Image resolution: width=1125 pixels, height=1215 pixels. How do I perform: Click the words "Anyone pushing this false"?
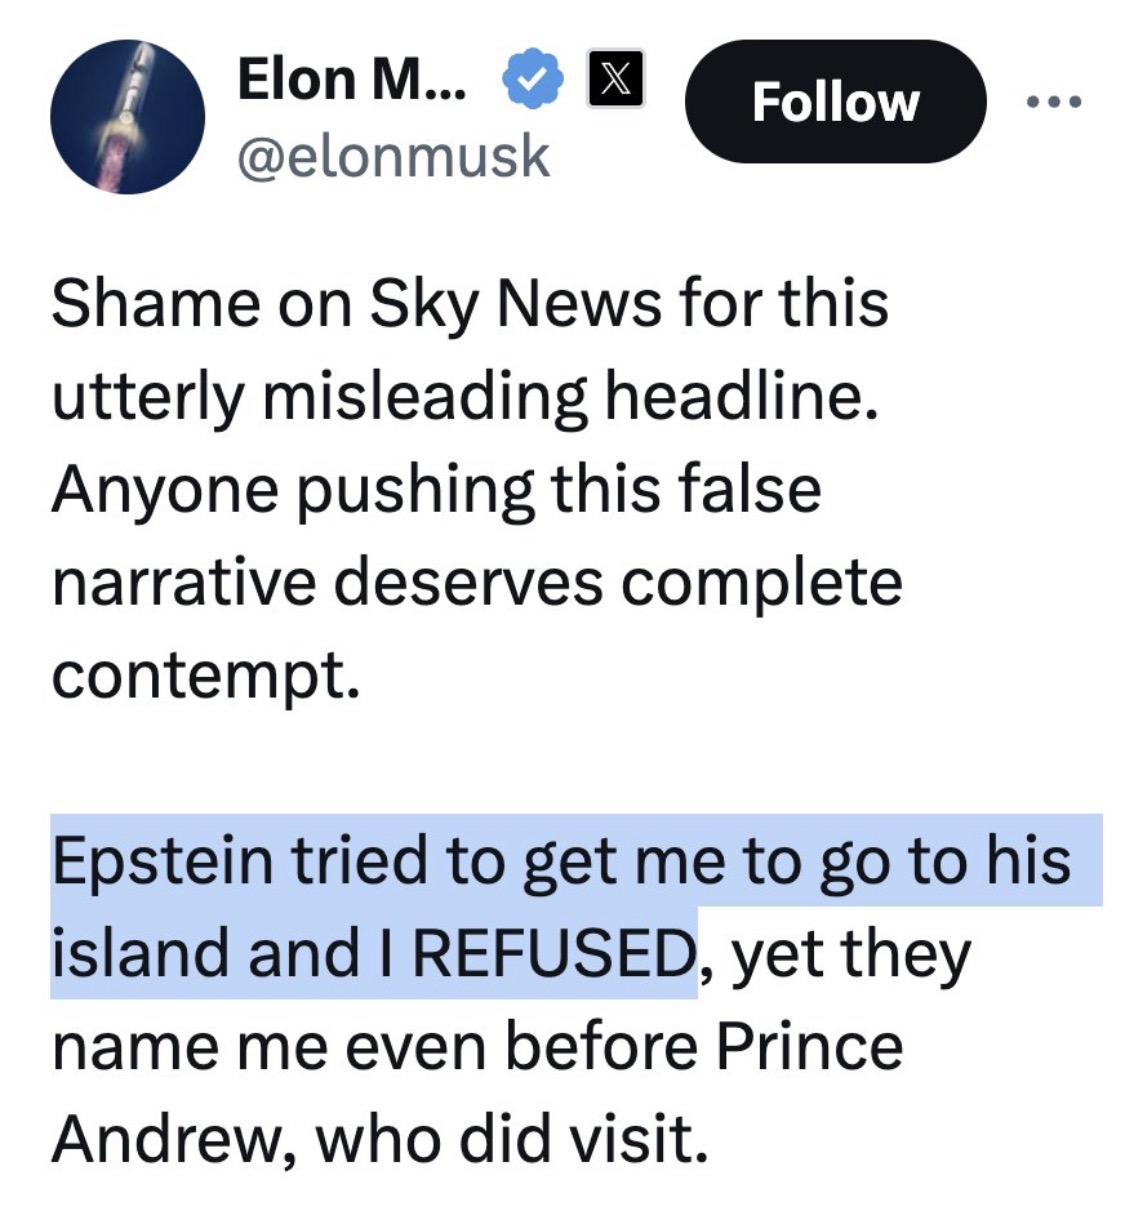pos(436,490)
